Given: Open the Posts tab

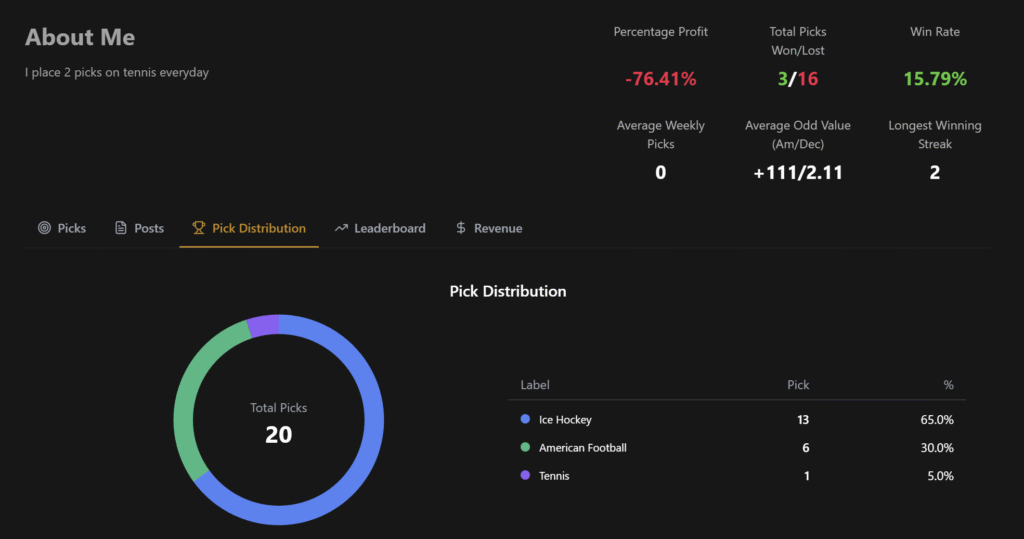Looking at the screenshot, I should 149,228.
